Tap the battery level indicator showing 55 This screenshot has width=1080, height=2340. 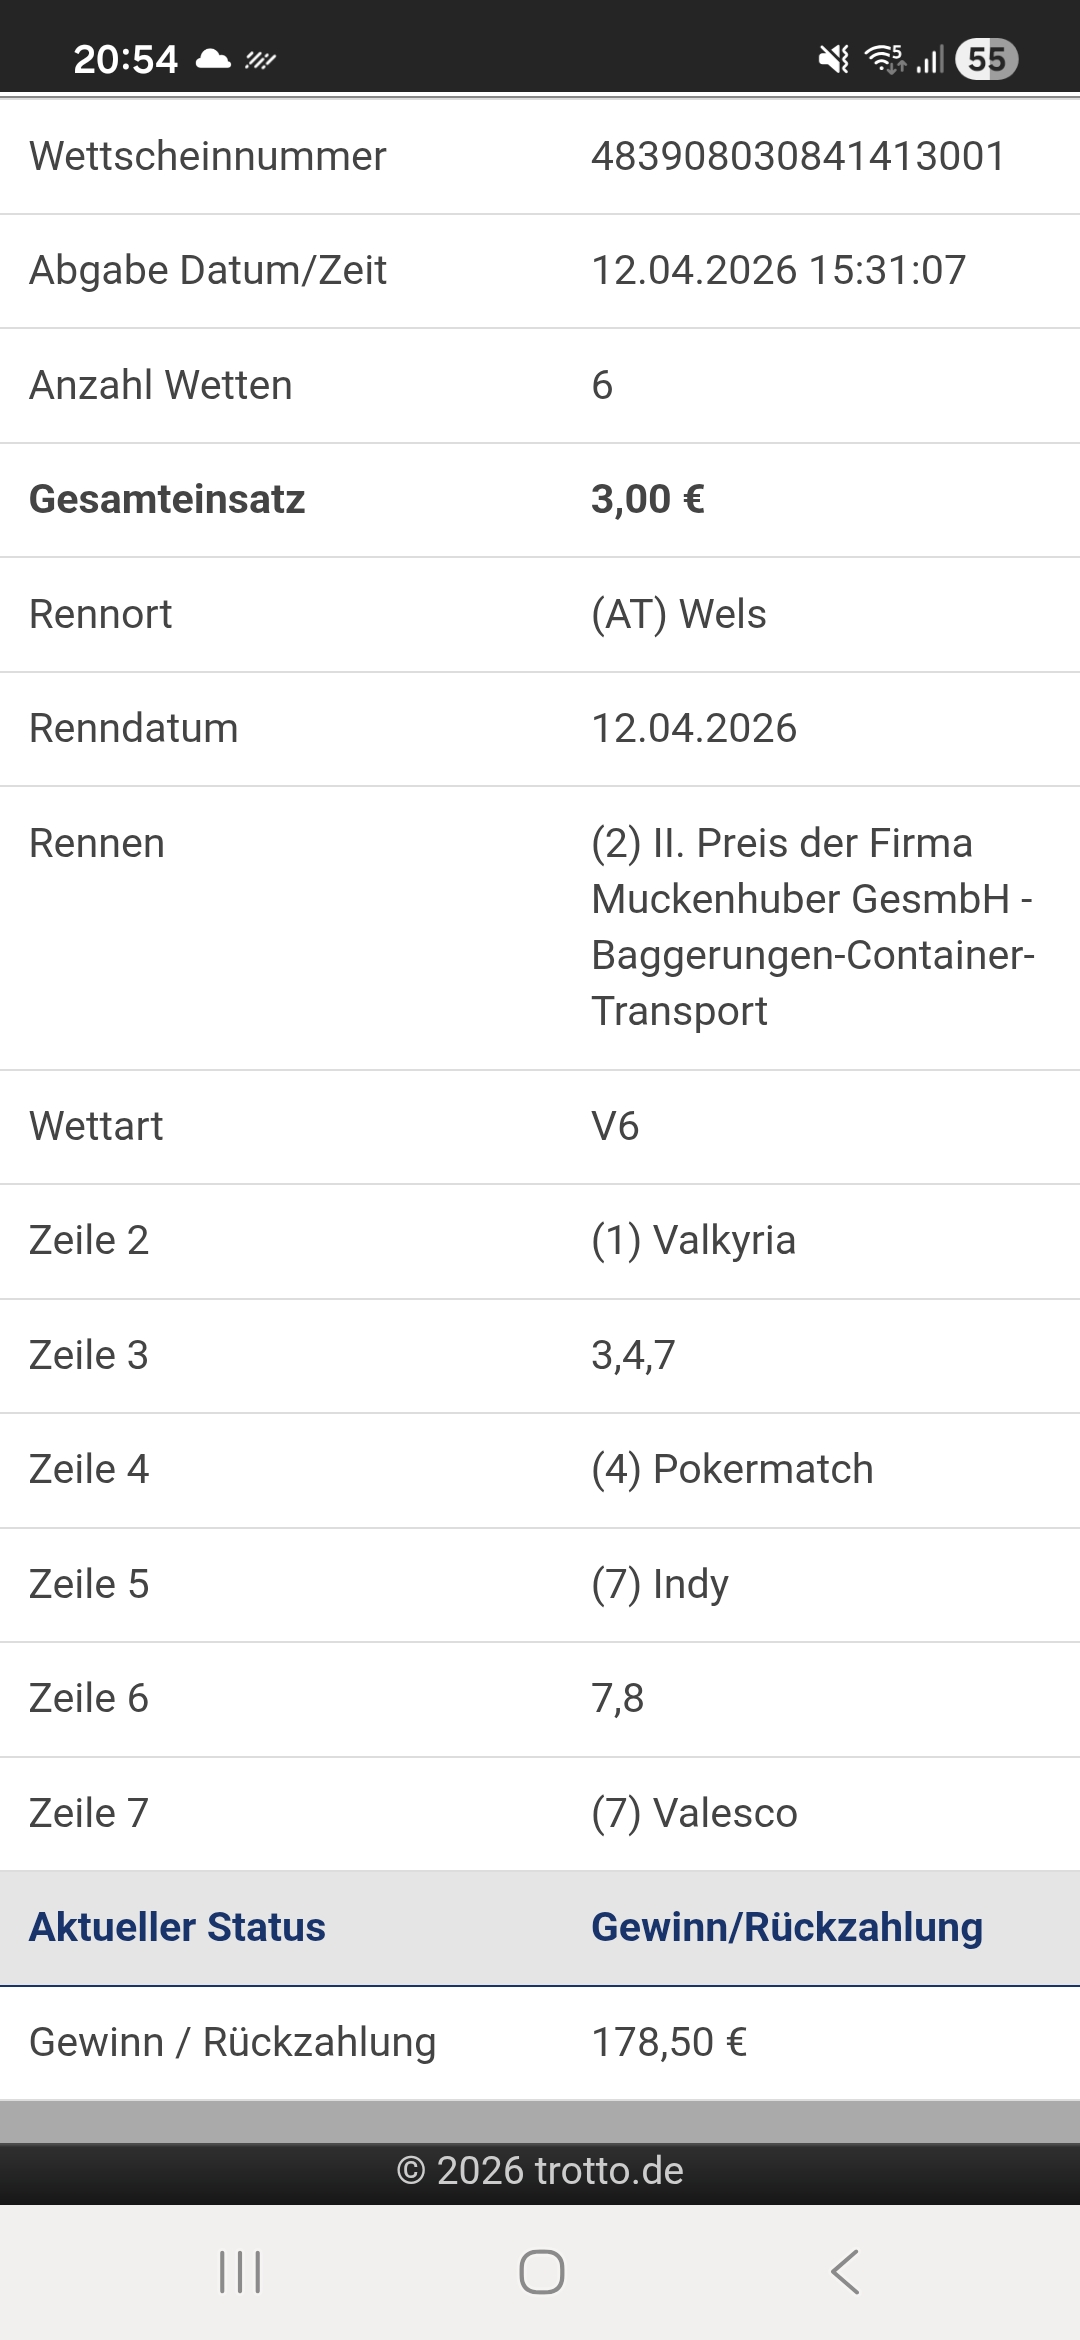(x=986, y=60)
